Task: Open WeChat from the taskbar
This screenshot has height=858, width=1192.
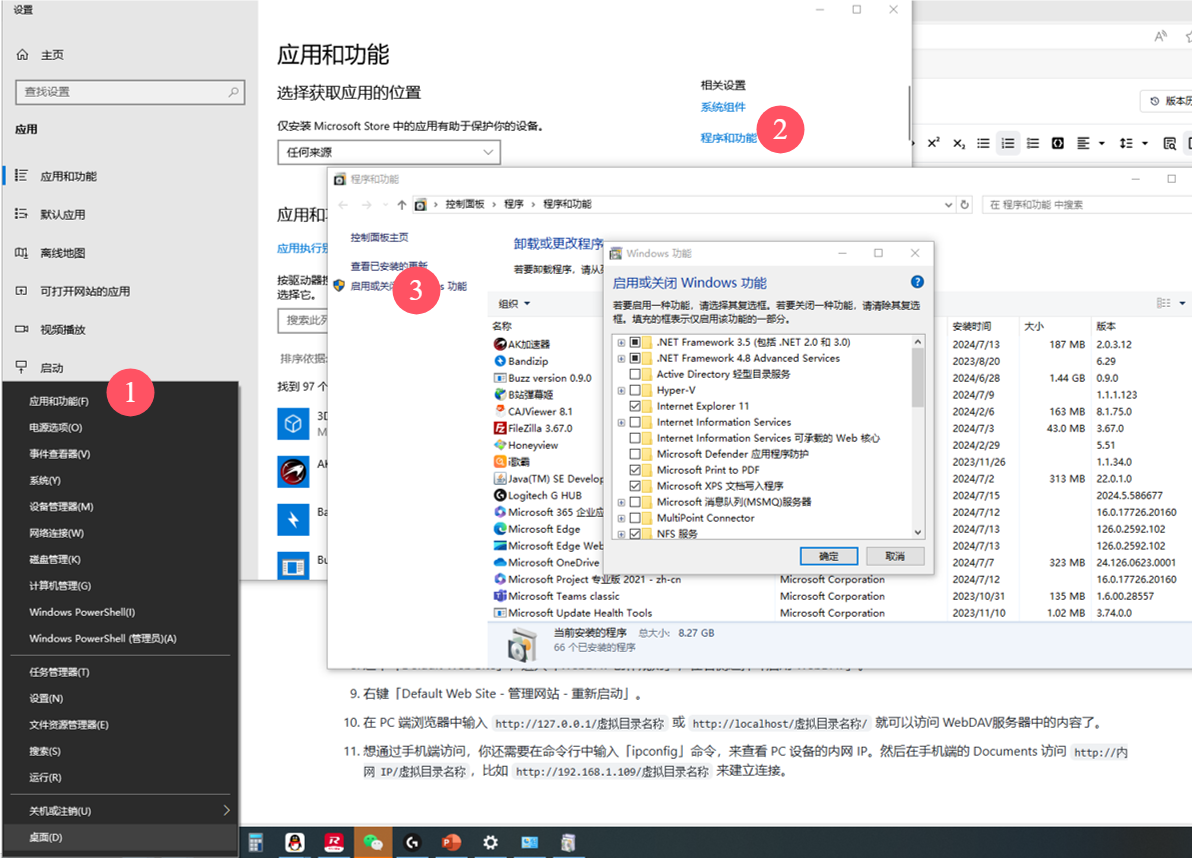Action: pos(372,842)
